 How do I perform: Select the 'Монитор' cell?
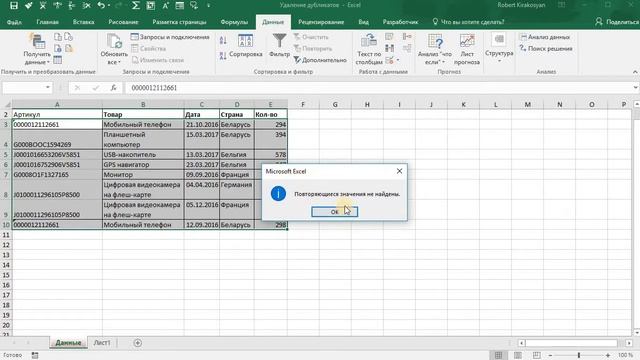(x=143, y=175)
